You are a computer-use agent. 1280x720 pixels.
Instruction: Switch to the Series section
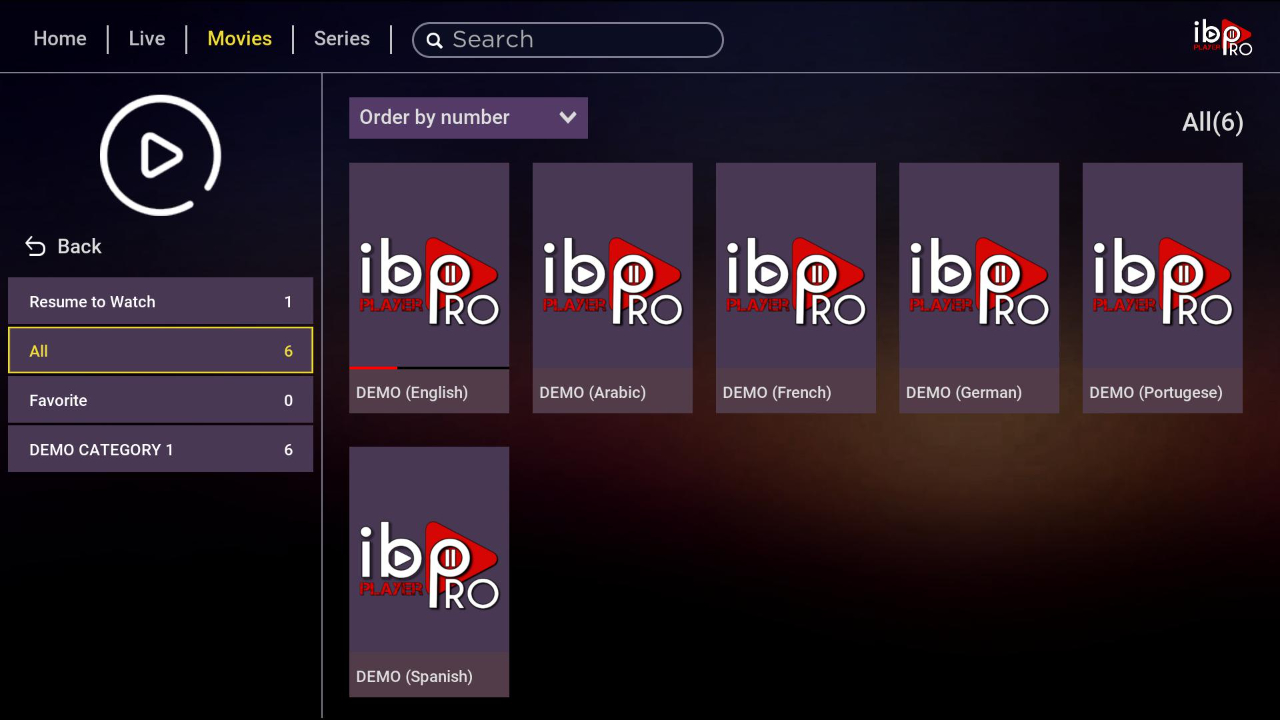tap(341, 38)
